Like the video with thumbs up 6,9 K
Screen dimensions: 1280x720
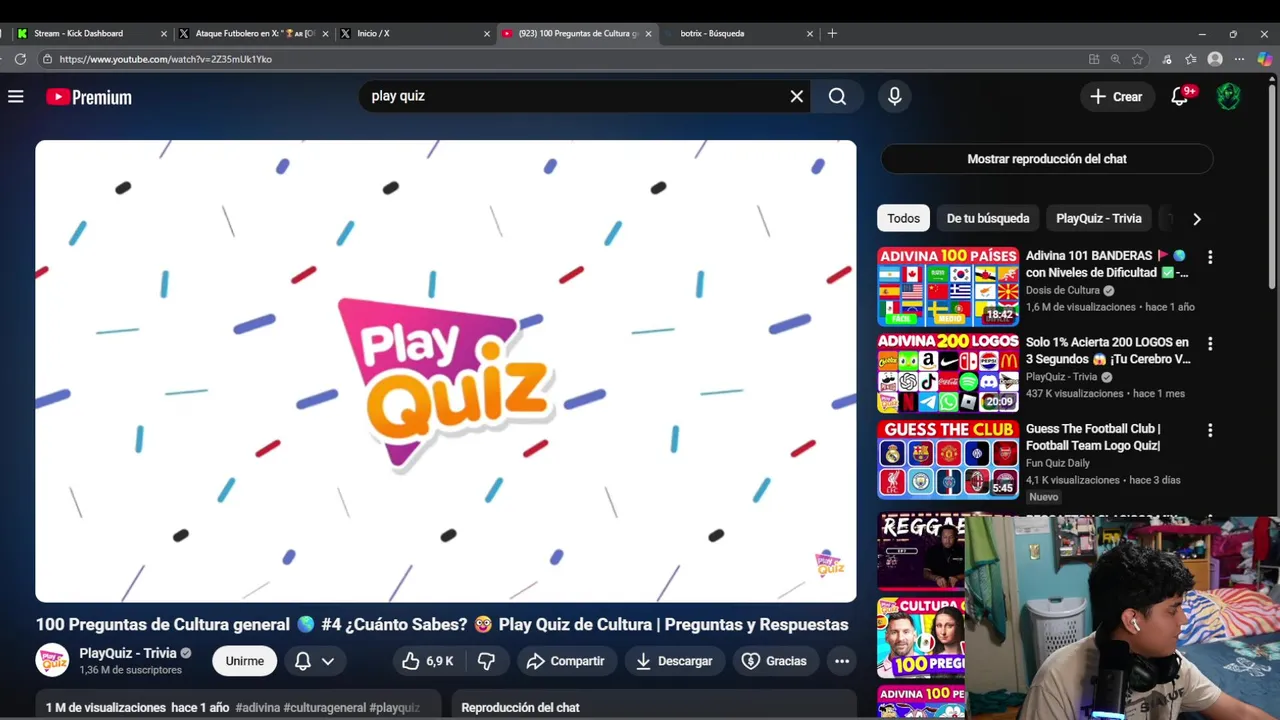coord(428,661)
